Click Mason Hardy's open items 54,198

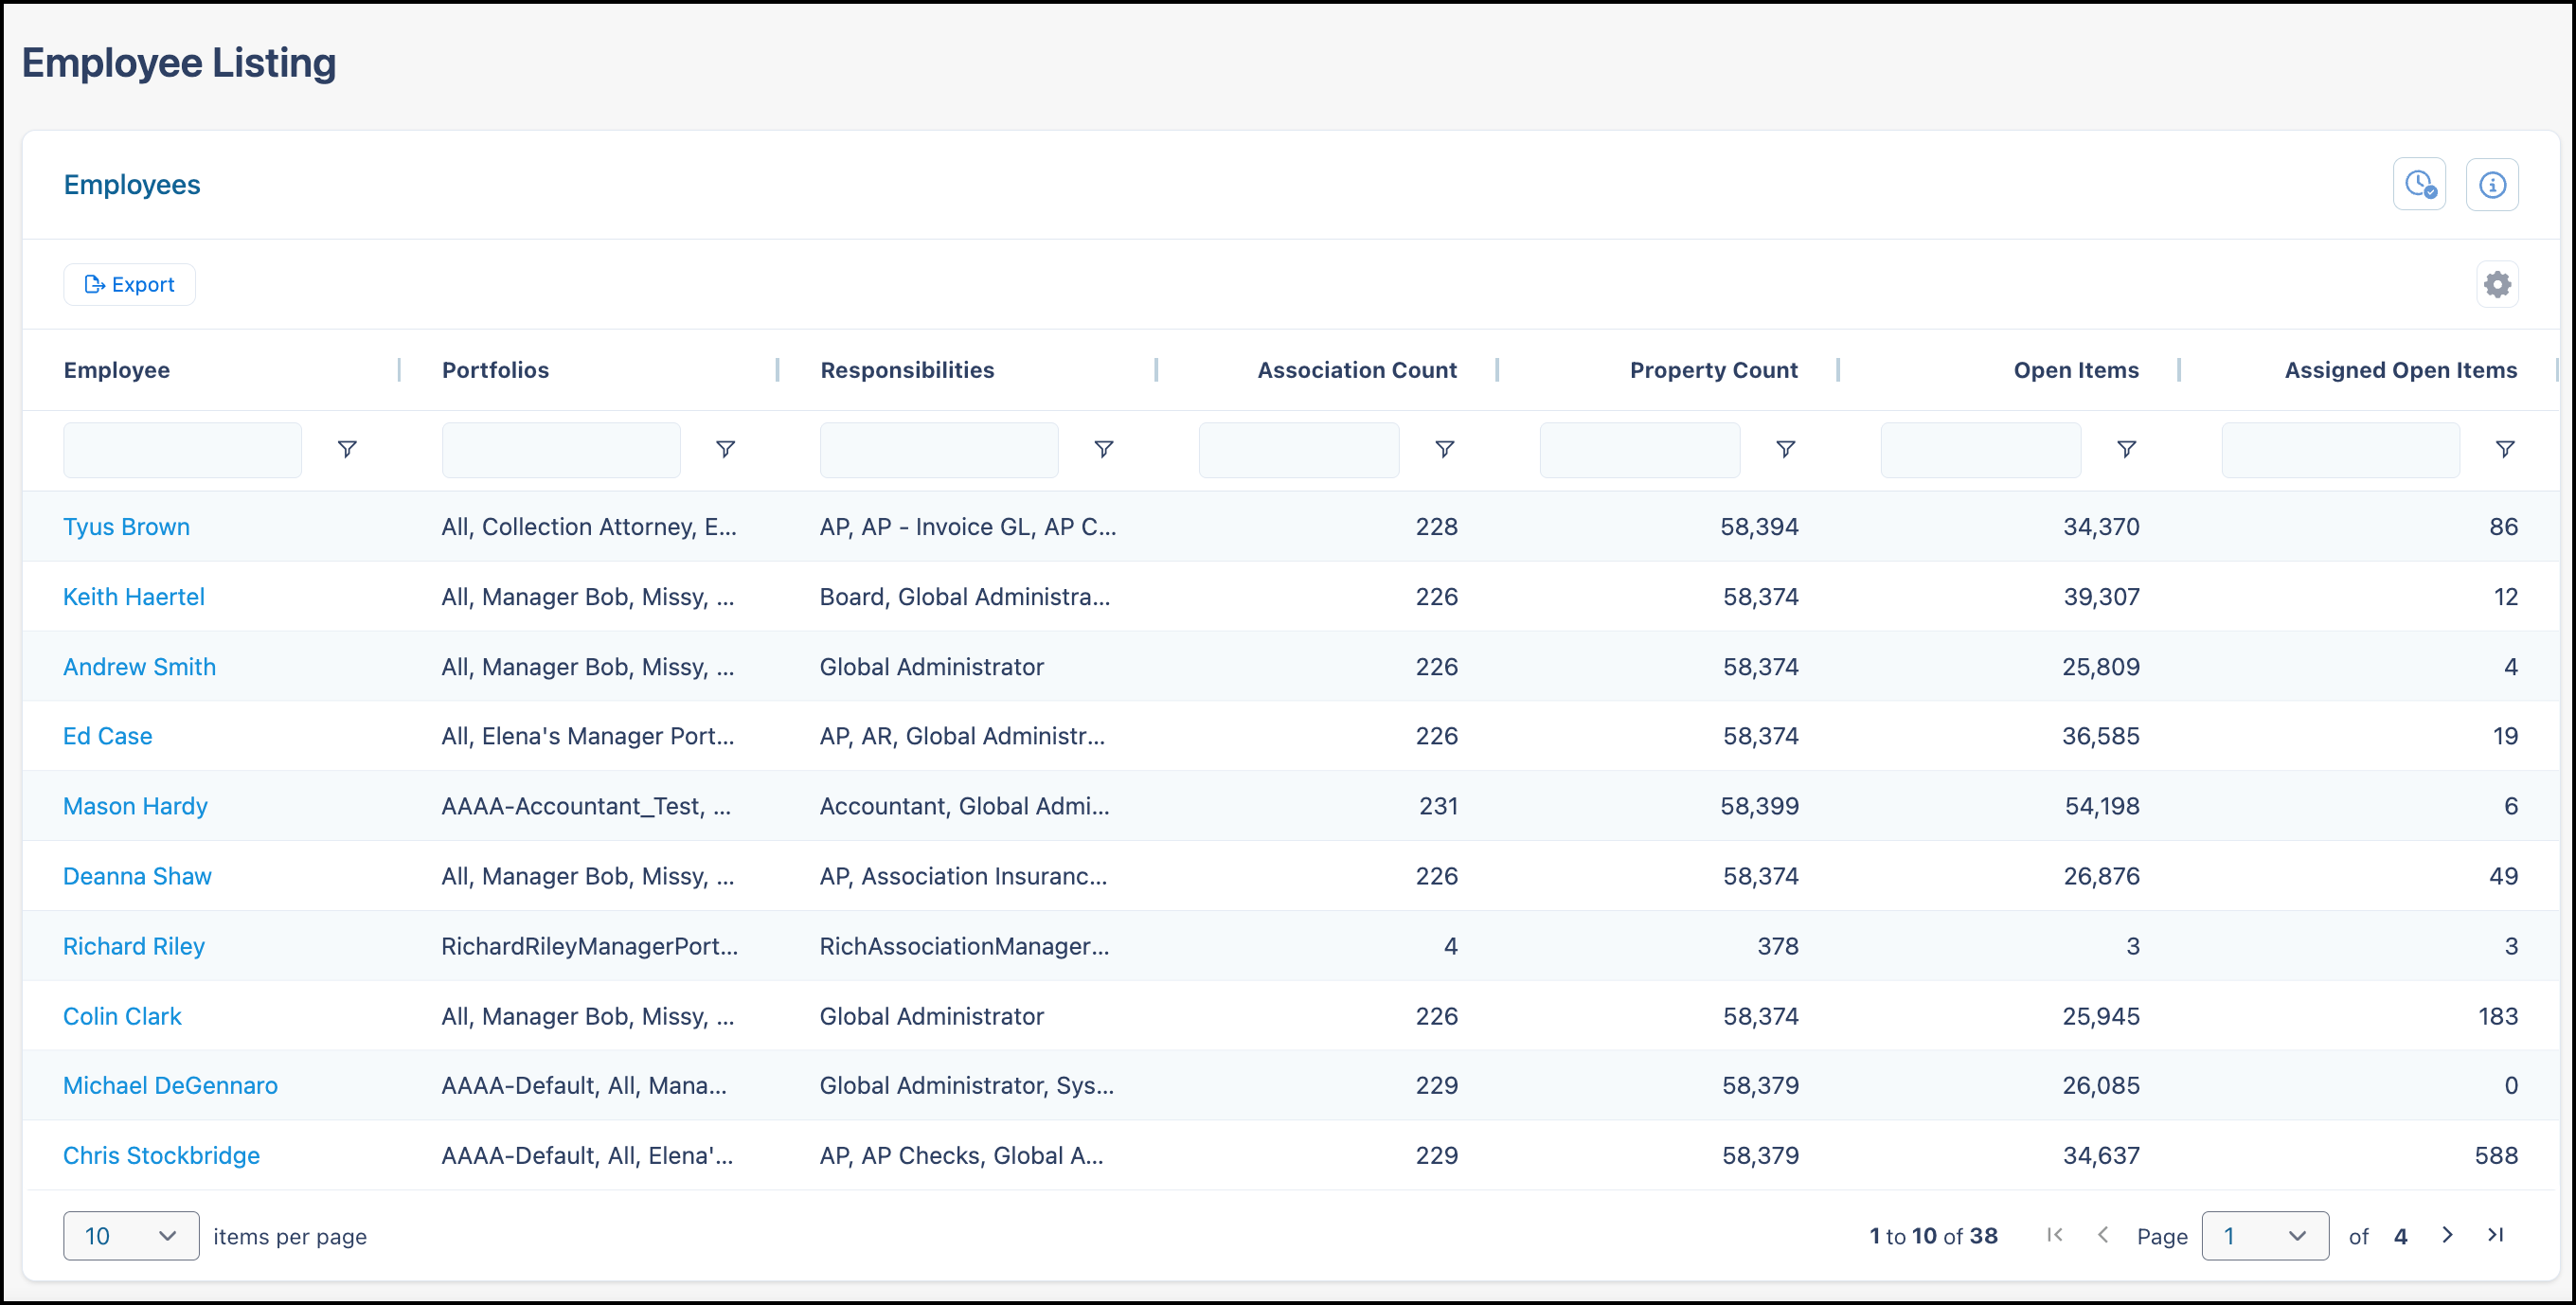click(x=2102, y=806)
